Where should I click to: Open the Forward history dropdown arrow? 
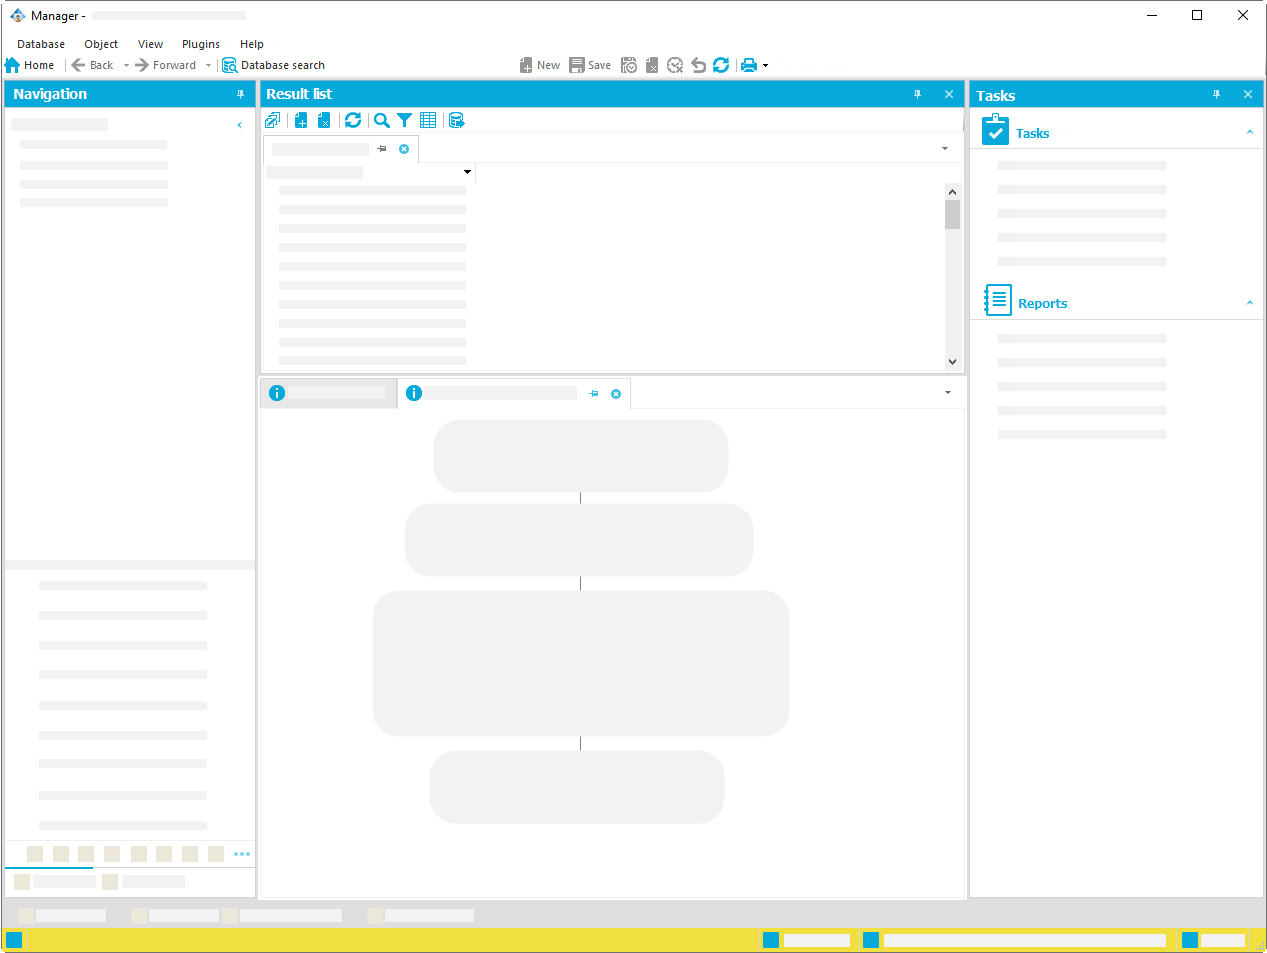[208, 66]
